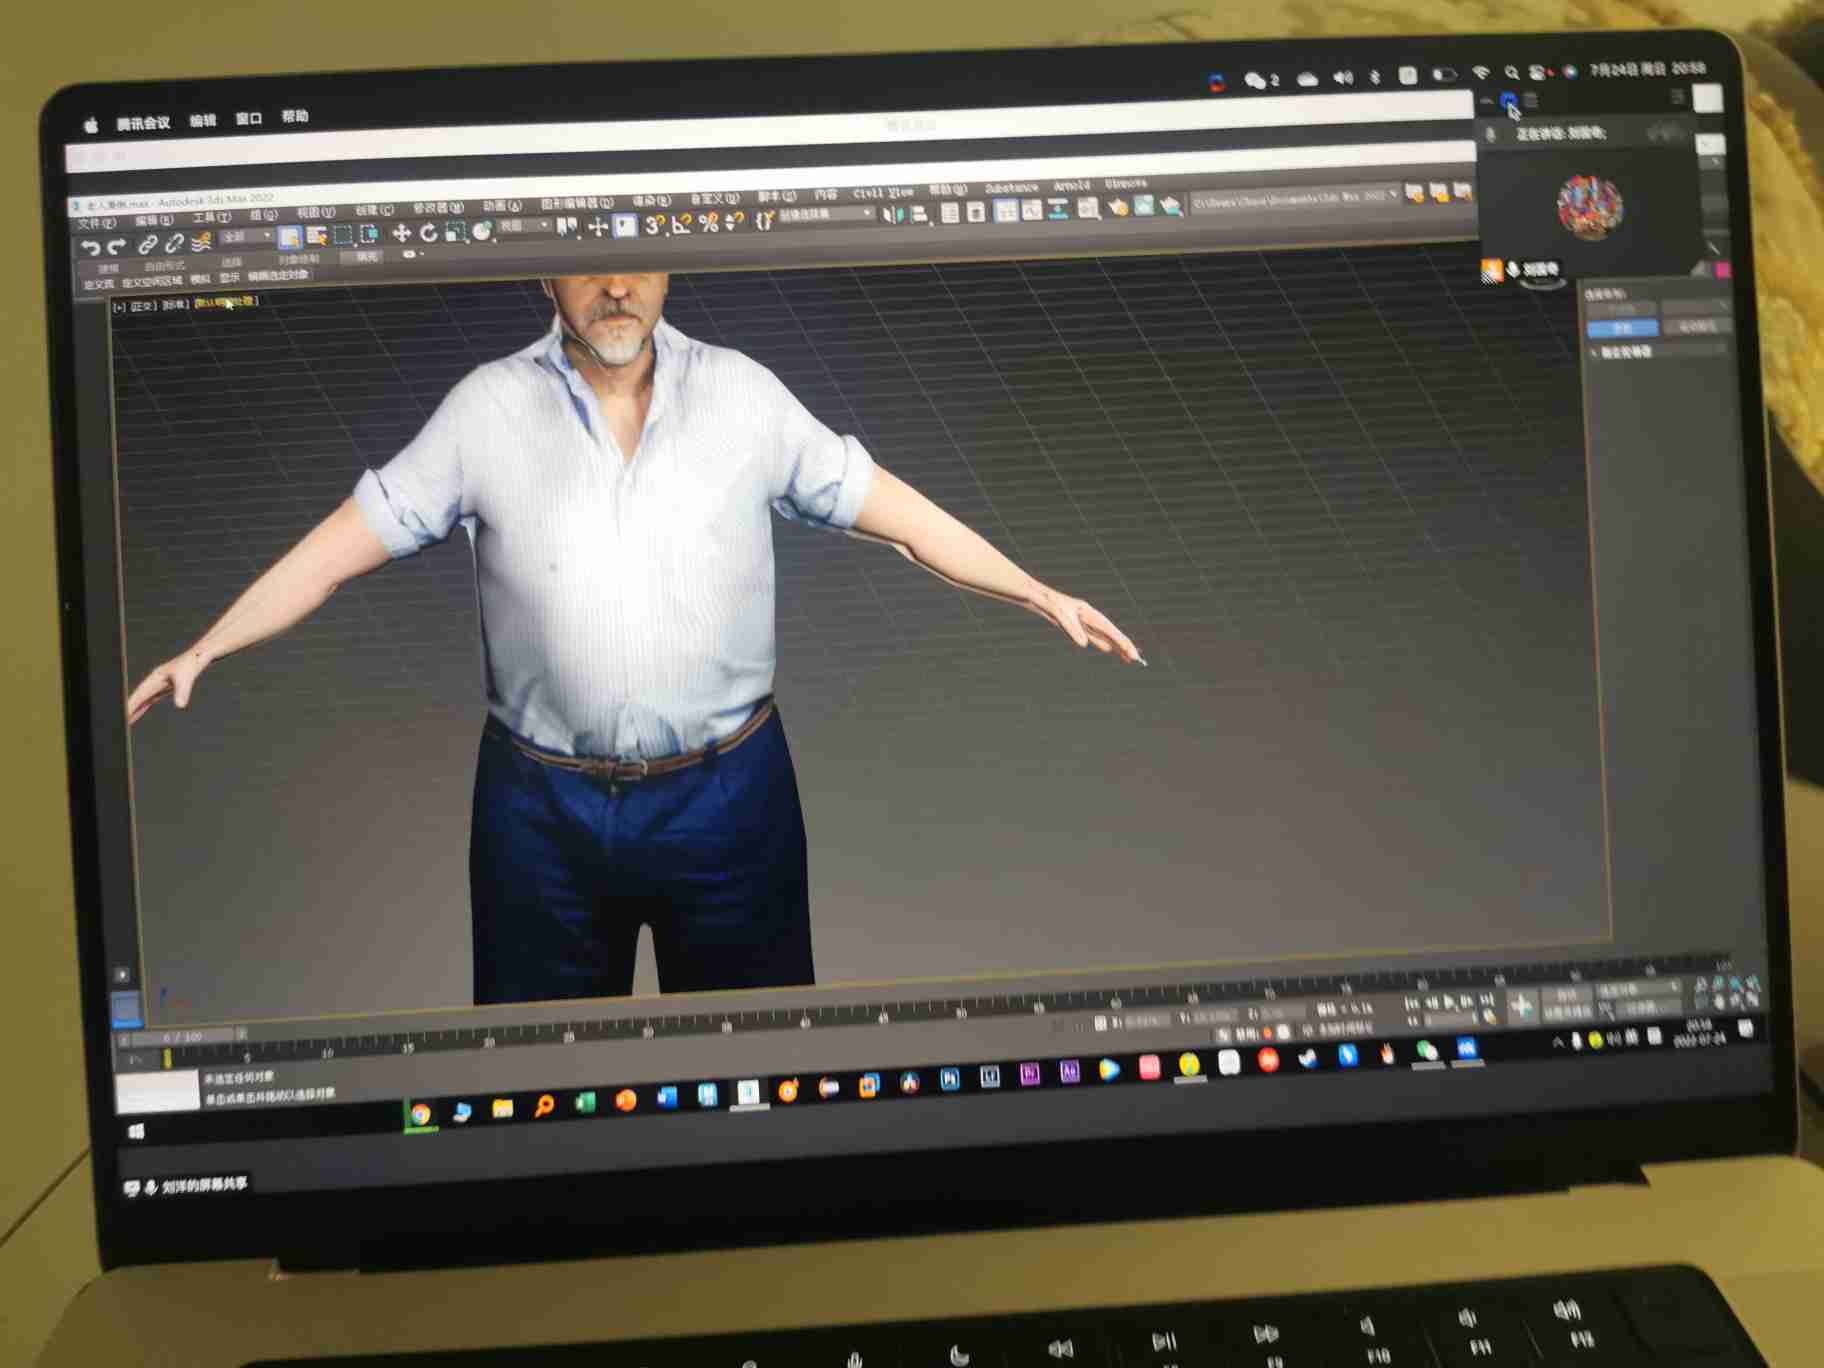Click the Select and Manipulate crosshair icon
This screenshot has width=1824, height=1368.
pyautogui.click(x=597, y=227)
